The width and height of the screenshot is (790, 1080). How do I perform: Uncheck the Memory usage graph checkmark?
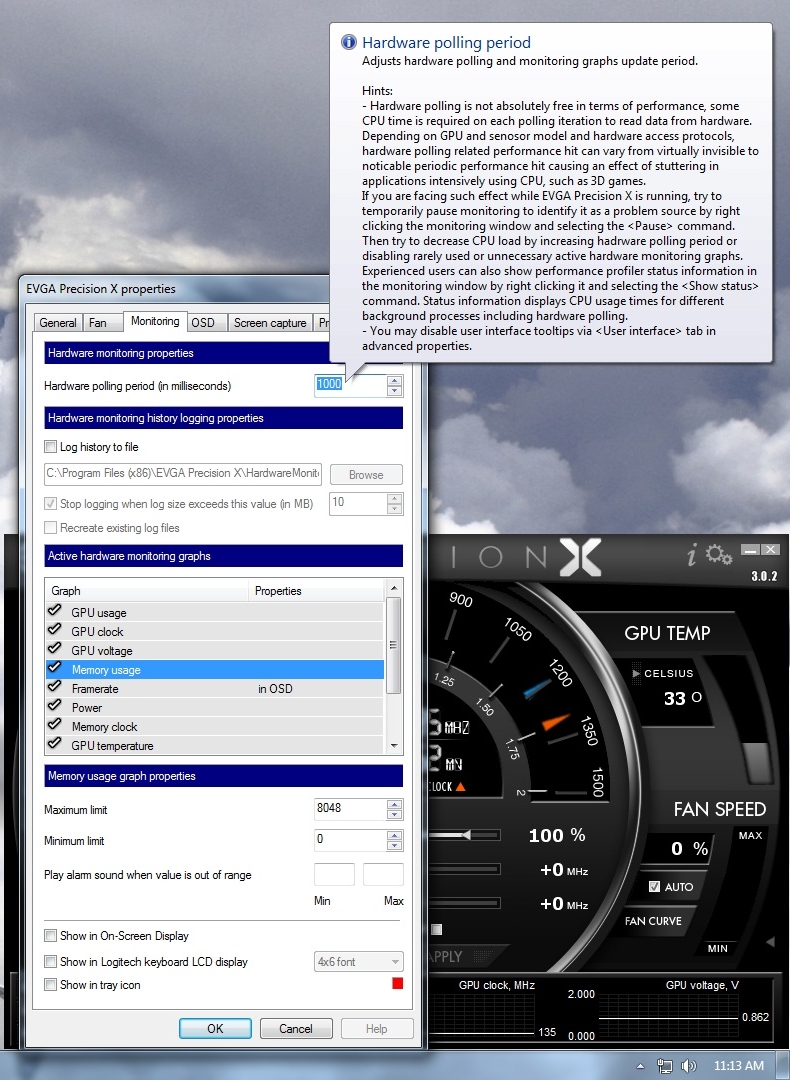pos(54,667)
